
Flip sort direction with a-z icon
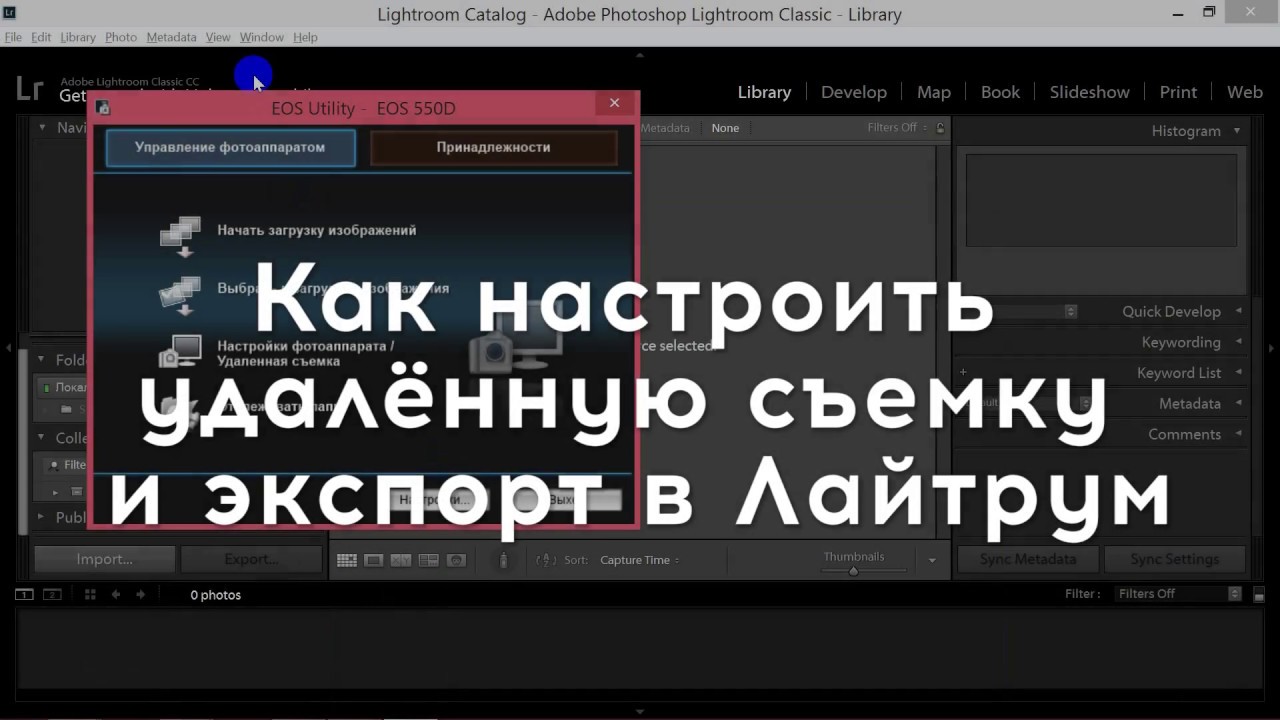coord(545,560)
